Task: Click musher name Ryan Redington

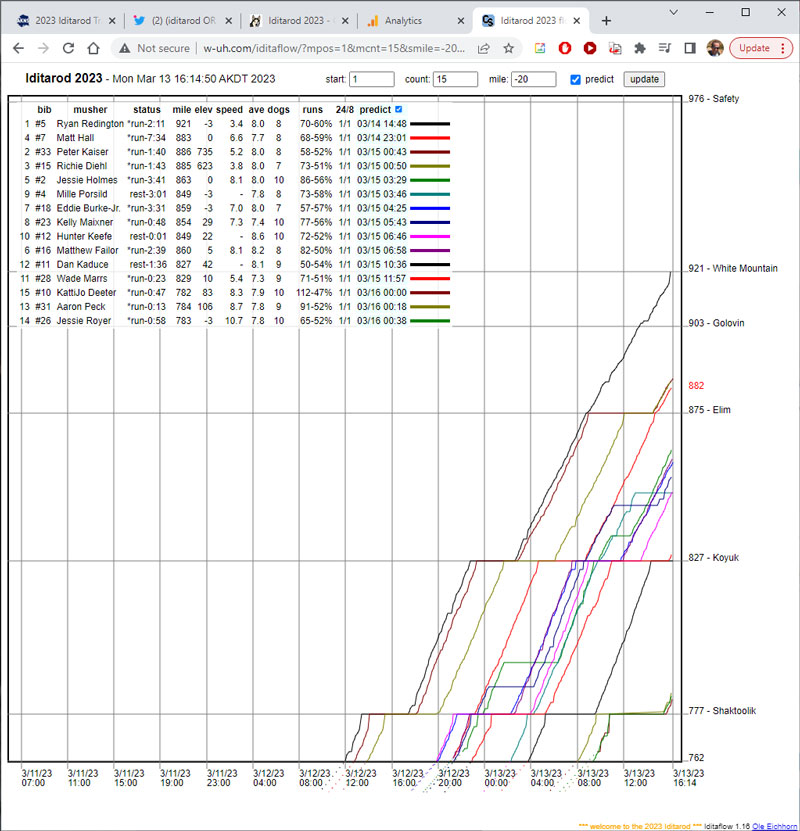Action: [x=90, y=123]
